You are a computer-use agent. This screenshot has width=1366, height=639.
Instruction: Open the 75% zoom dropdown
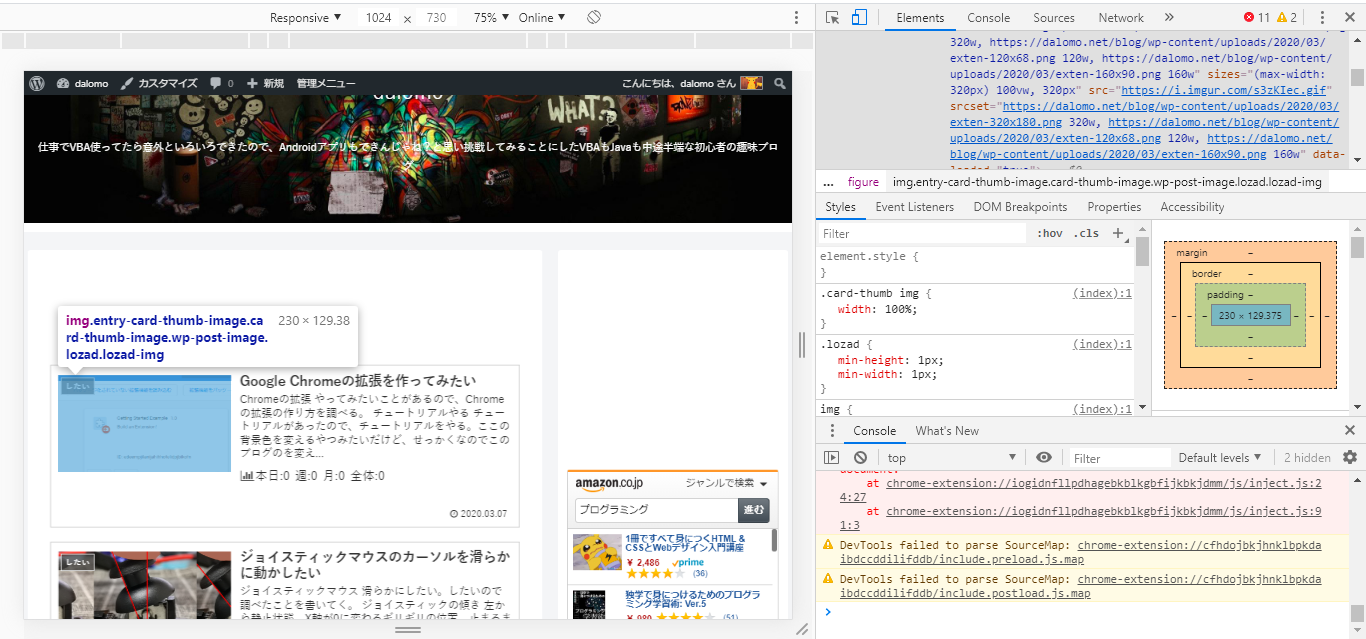pos(491,18)
